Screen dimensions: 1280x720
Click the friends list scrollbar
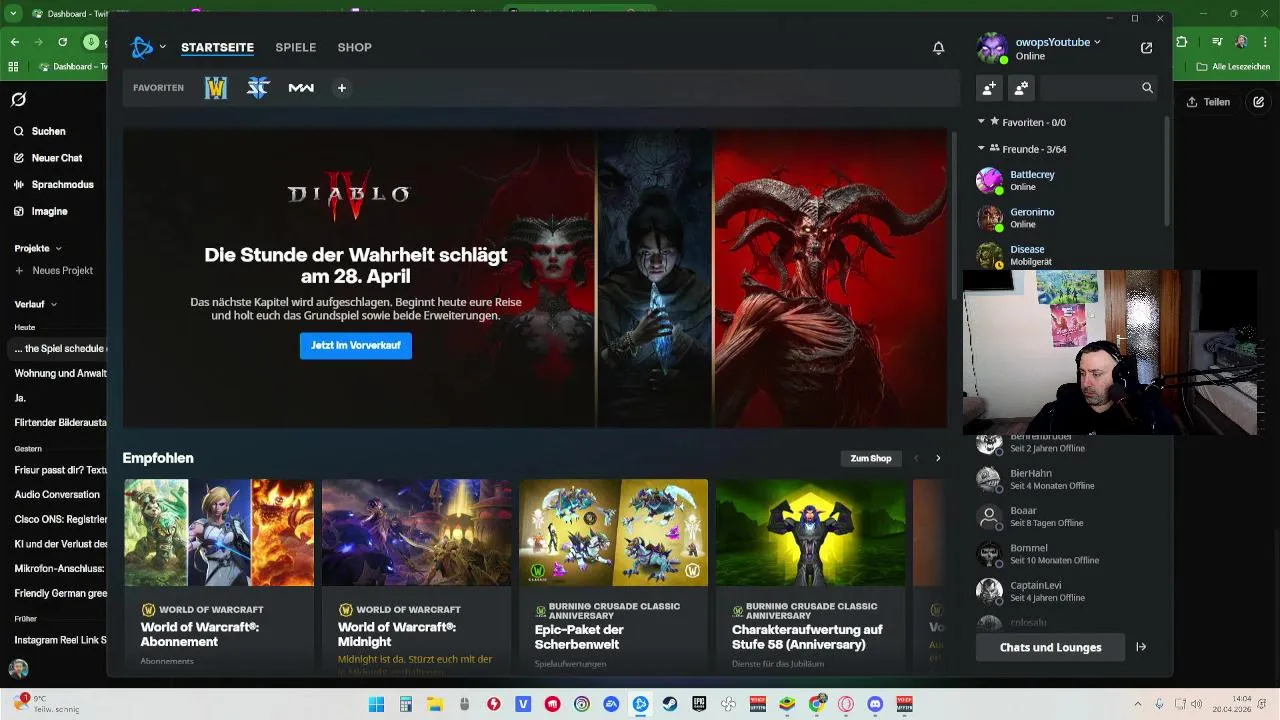coord(1166,170)
